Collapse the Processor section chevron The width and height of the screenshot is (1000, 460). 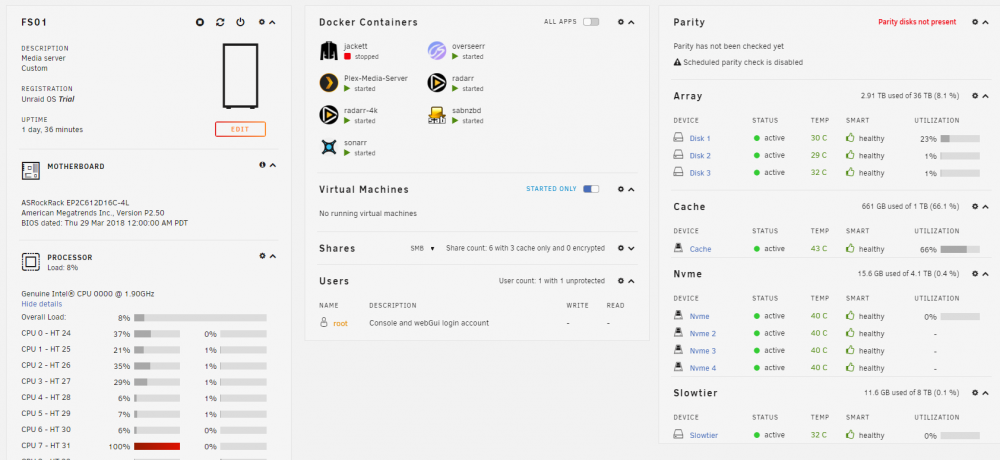pos(273,256)
